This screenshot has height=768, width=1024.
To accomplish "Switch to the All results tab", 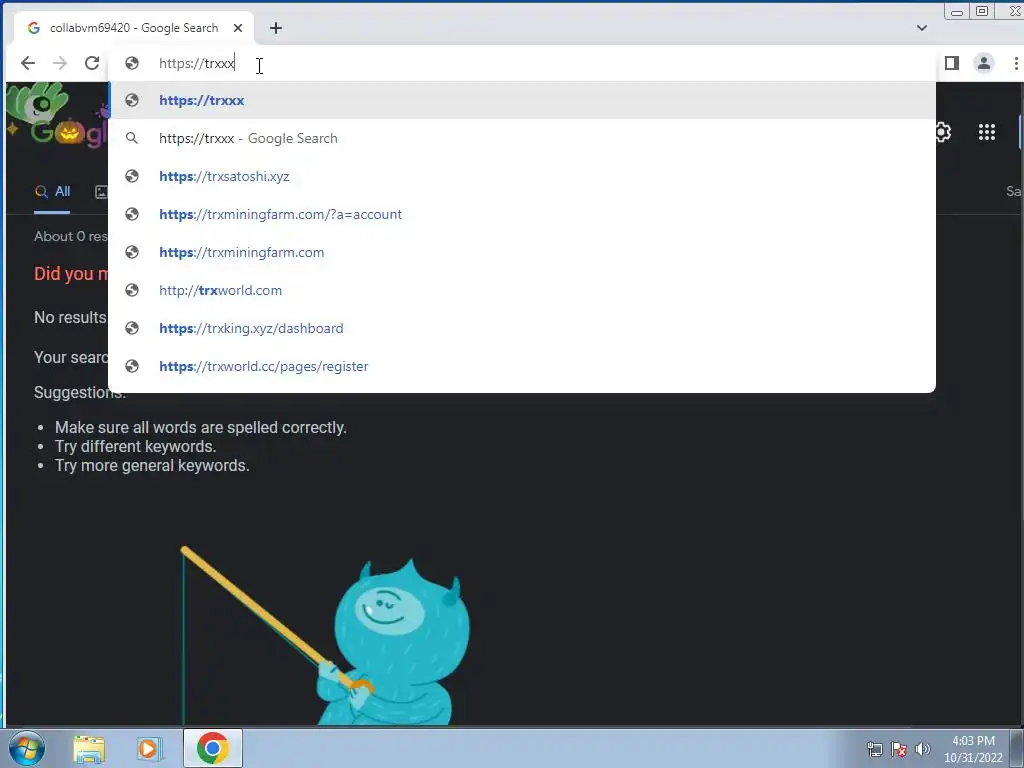I will point(52,192).
